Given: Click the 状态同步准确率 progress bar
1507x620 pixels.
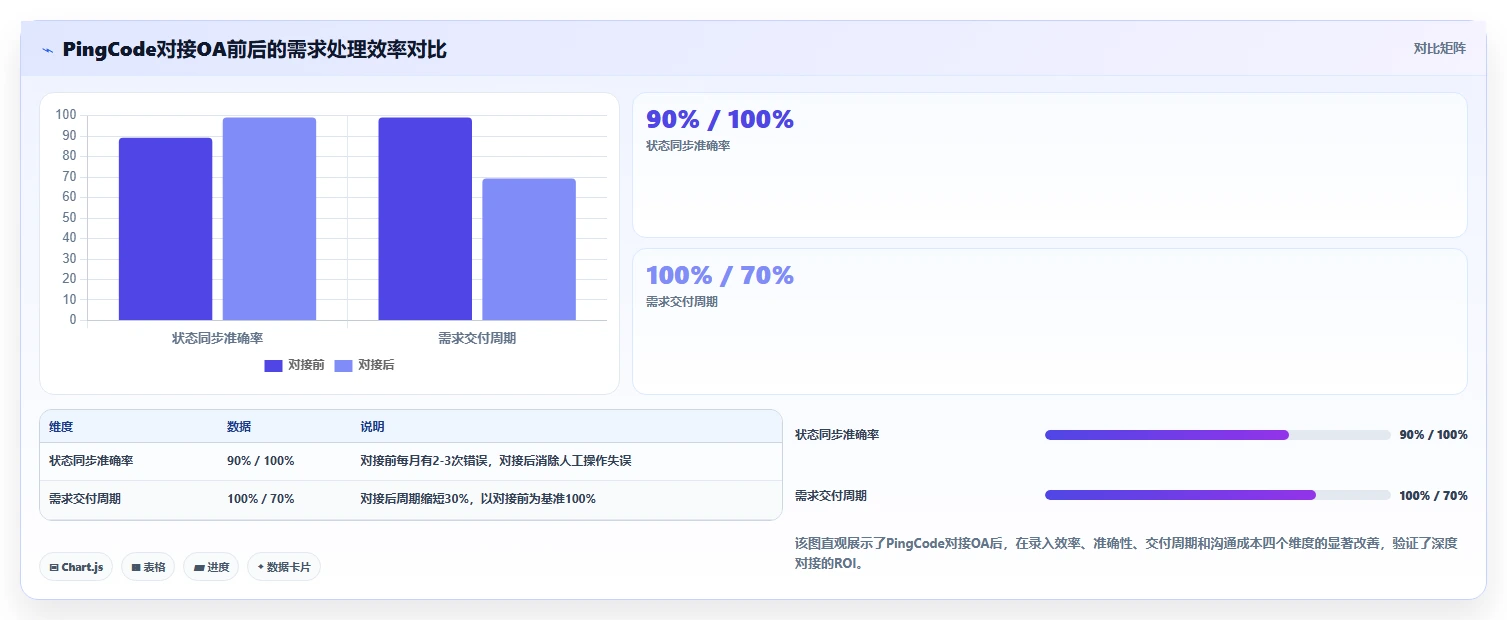Looking at the screenshot, I should 1217,435.
